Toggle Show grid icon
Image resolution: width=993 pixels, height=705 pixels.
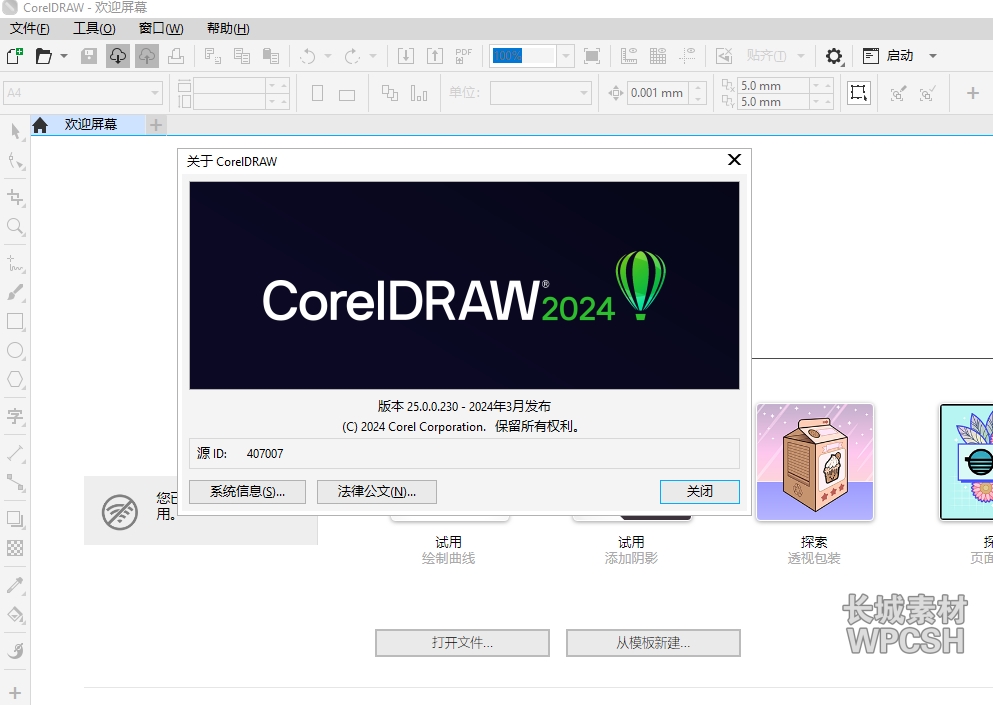[x=658, y=56]
